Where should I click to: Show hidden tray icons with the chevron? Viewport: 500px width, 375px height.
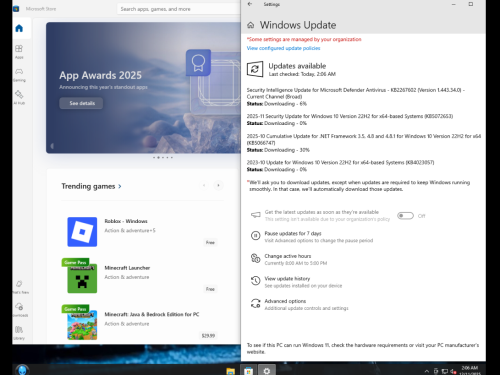427,371
